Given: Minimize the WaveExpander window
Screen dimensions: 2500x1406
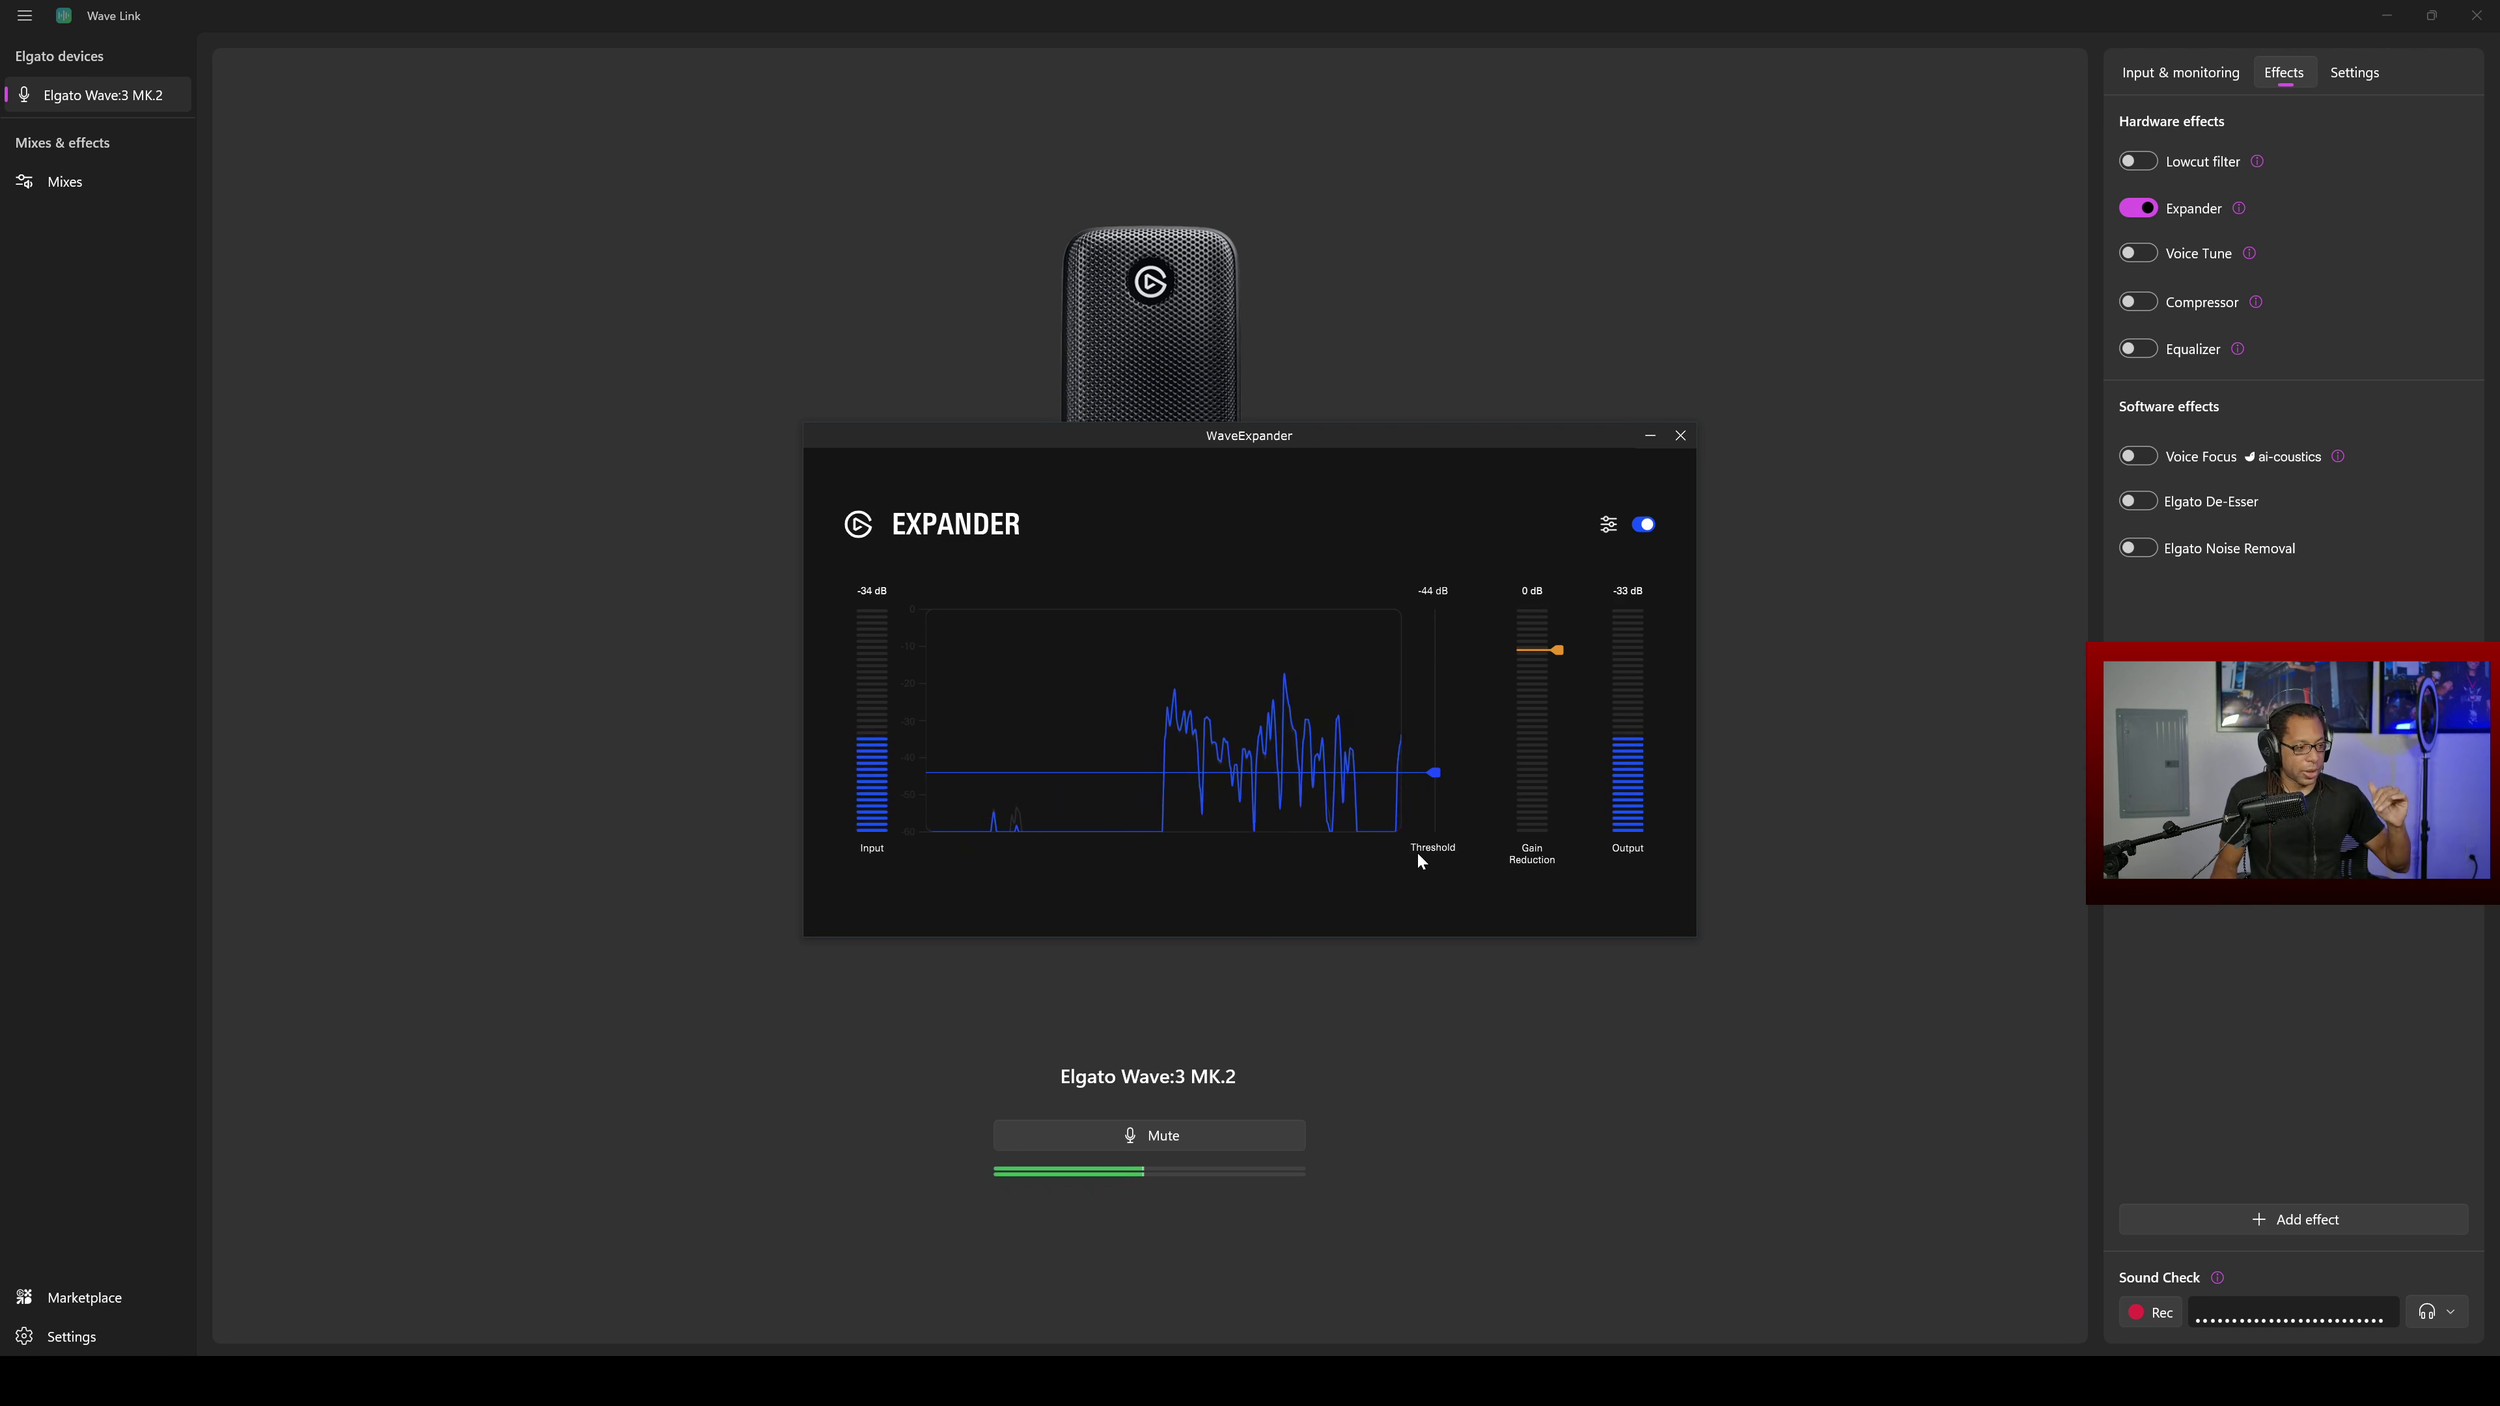Looking at the screenshot, I should pyautogui.click(x=1650, y=435).
